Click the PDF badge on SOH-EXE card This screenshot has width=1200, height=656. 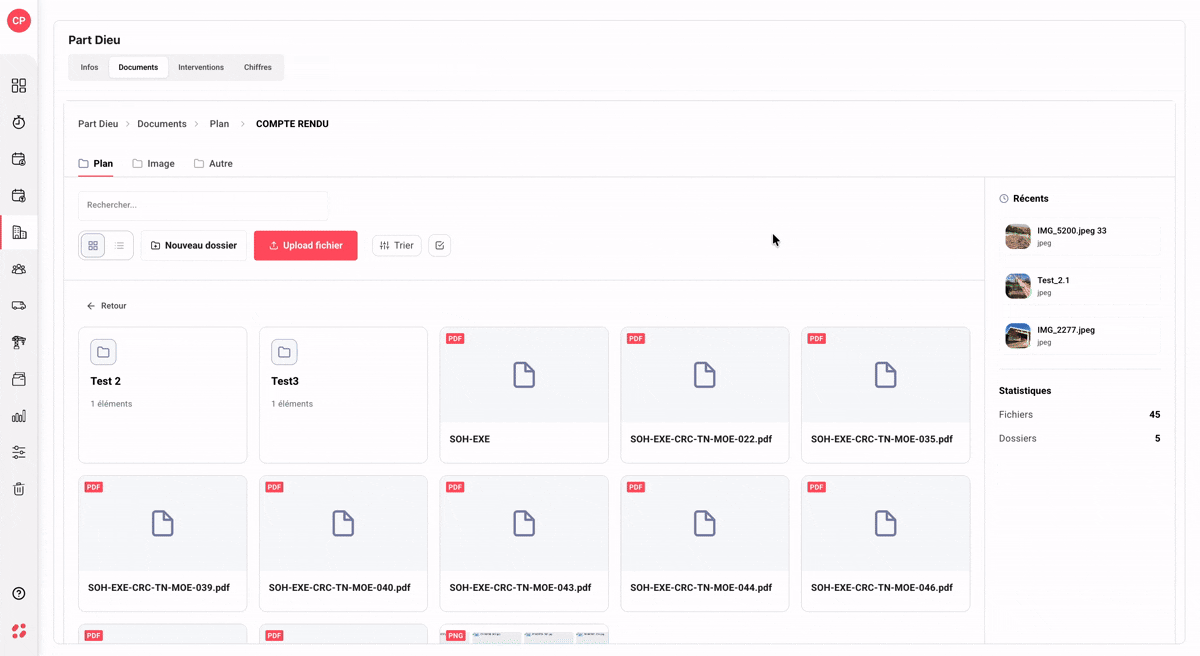(455, 339)
